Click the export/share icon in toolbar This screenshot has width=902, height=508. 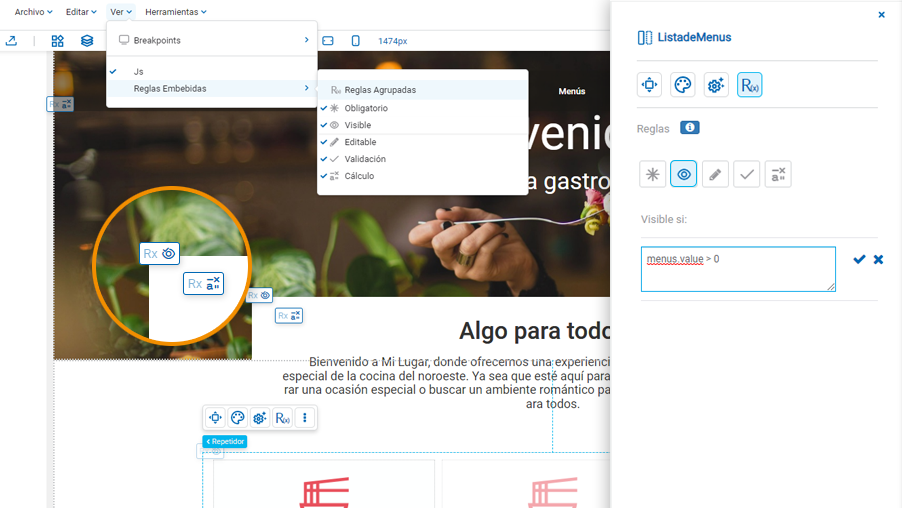11,41
